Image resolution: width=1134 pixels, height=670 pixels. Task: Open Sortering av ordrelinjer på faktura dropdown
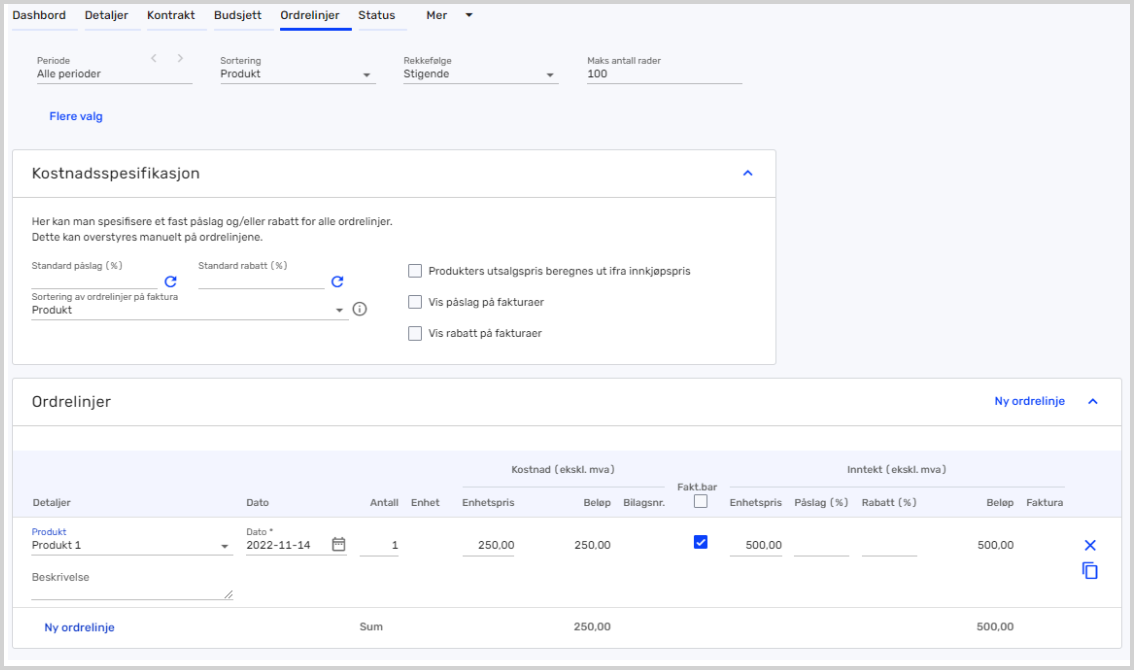tap(189, 310)
